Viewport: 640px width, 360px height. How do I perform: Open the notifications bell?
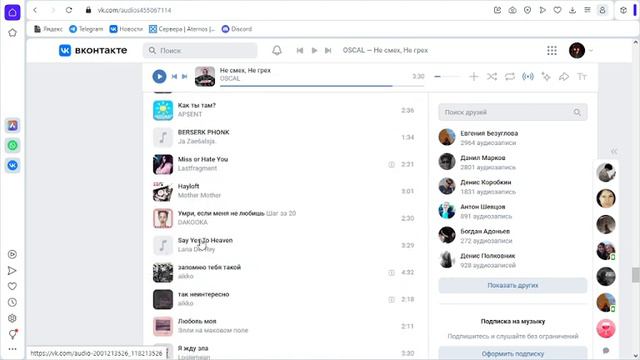277,50
